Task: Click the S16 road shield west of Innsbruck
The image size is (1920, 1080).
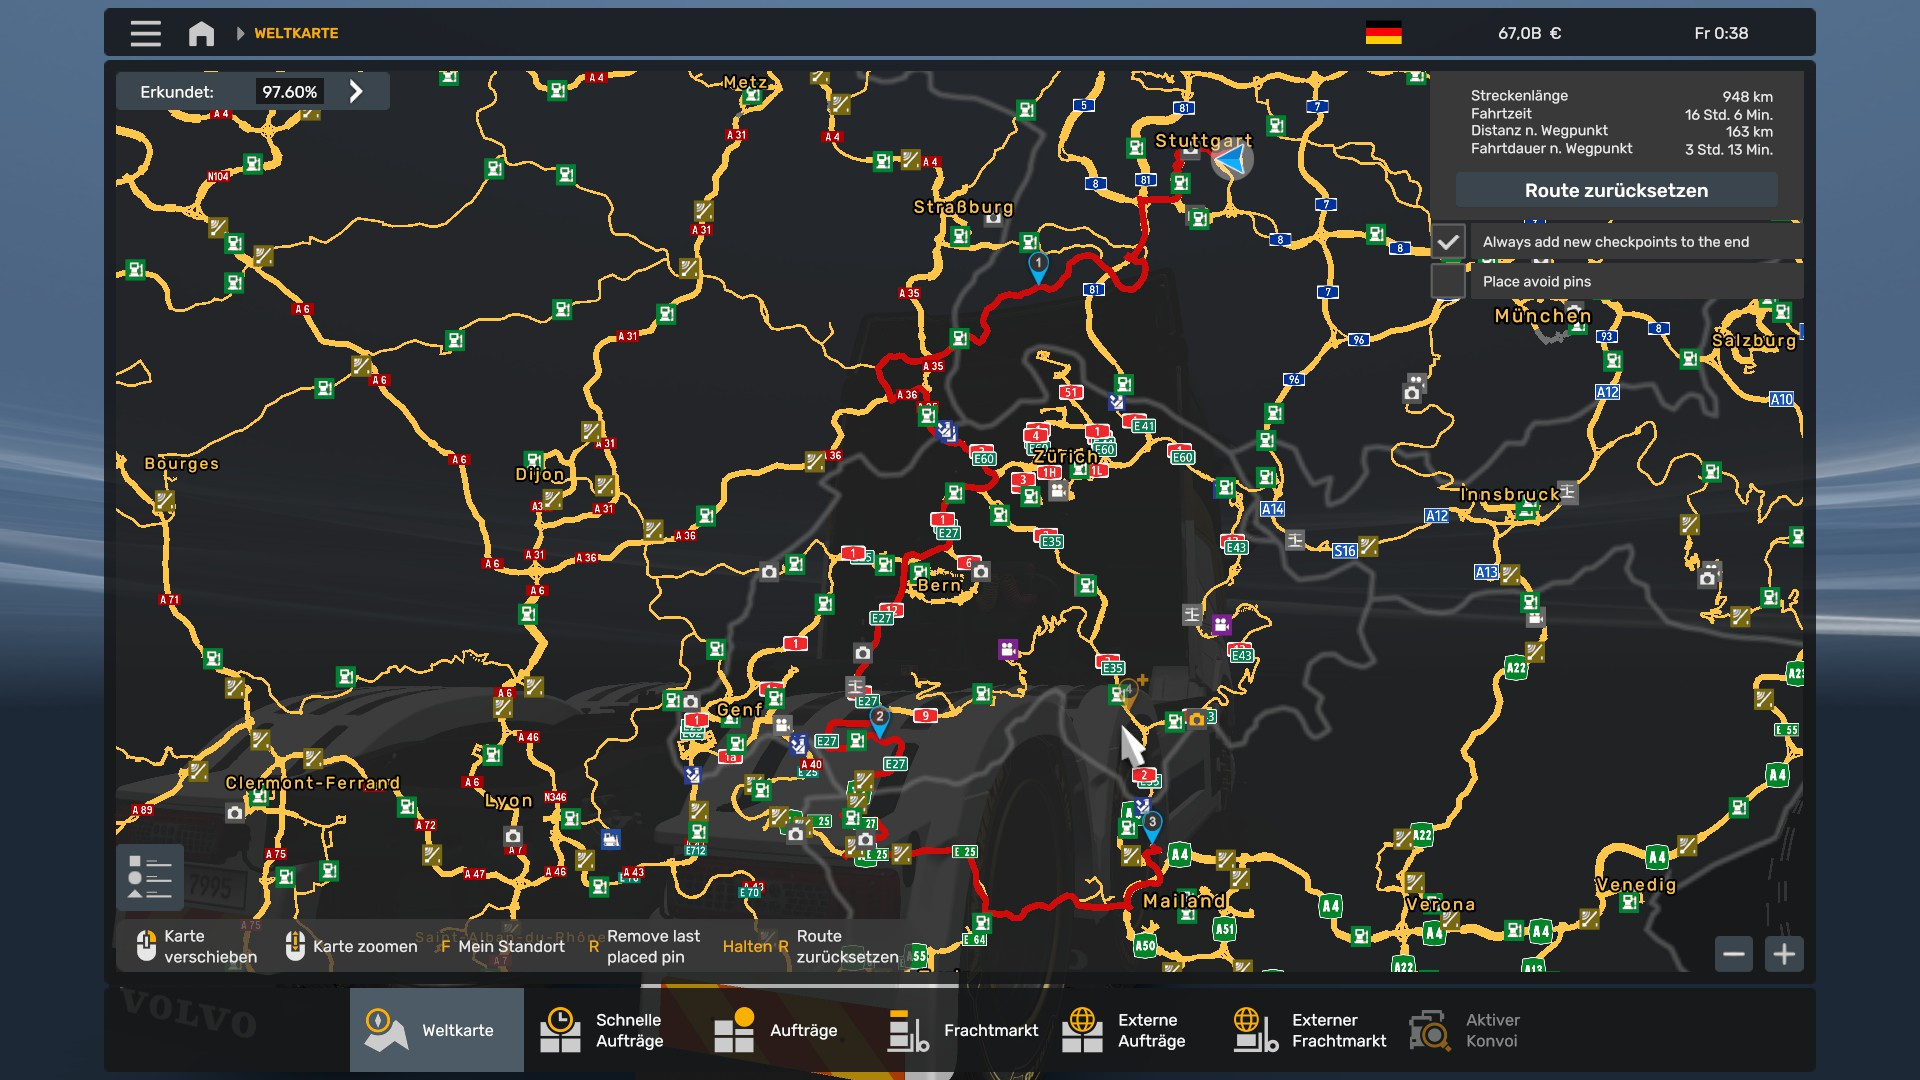Action: point(1345,551)
